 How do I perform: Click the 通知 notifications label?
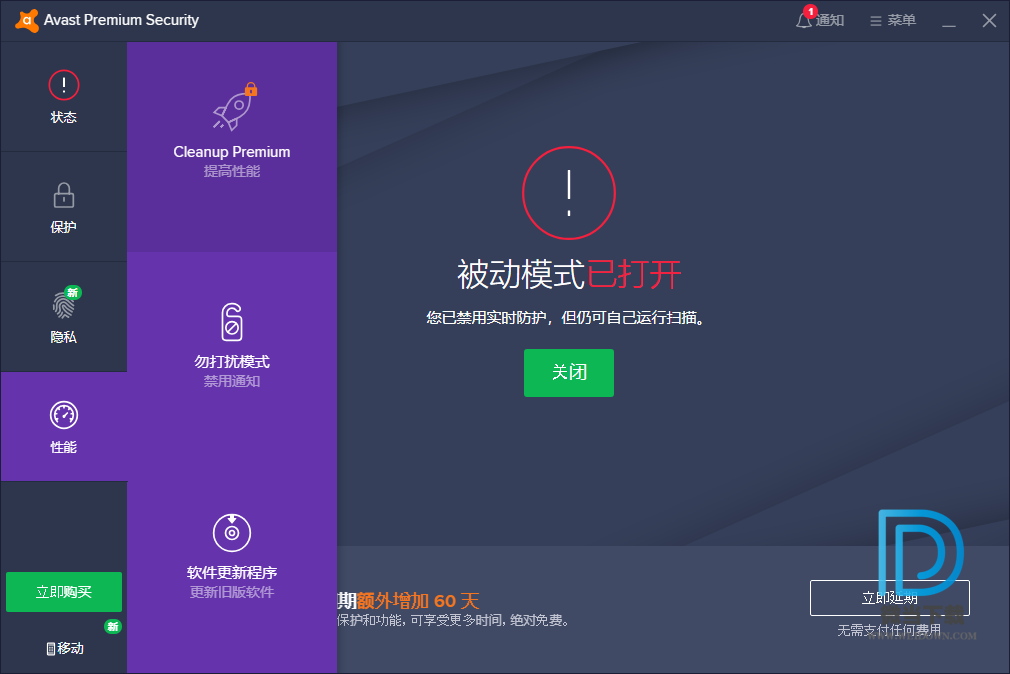[831, 20]
